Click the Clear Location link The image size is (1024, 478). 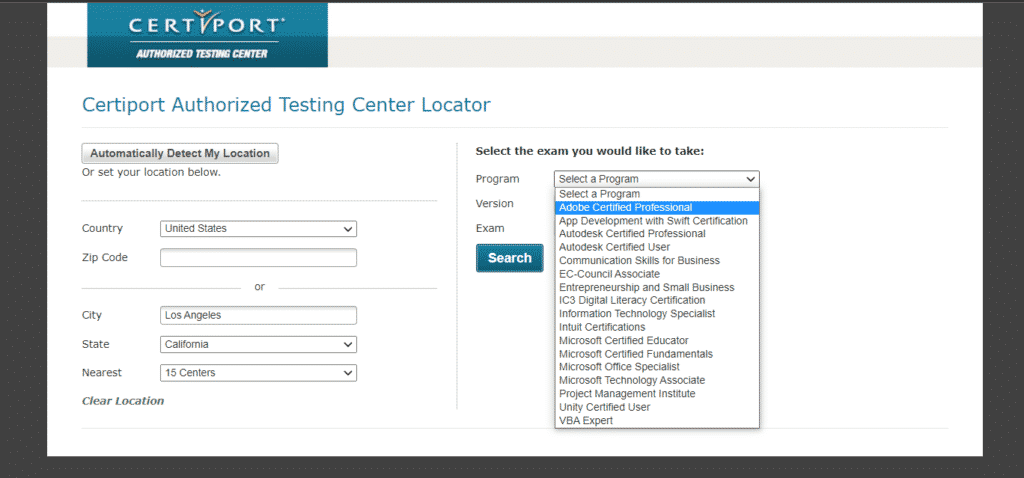pyautogui.click(x=123, y=401)
